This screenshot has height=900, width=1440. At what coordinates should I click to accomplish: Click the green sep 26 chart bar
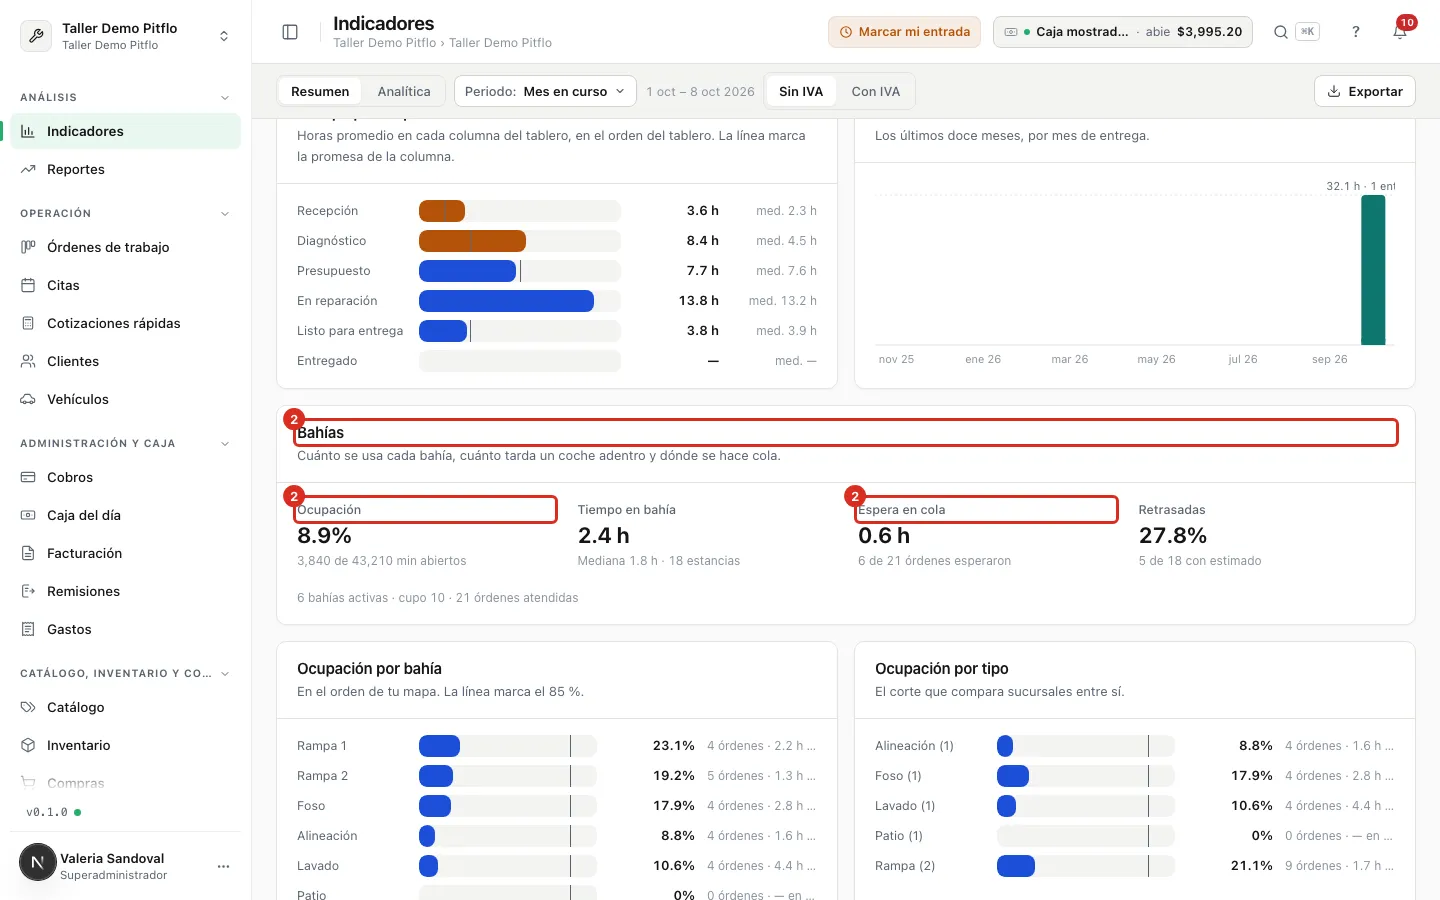pos(1373,270)
